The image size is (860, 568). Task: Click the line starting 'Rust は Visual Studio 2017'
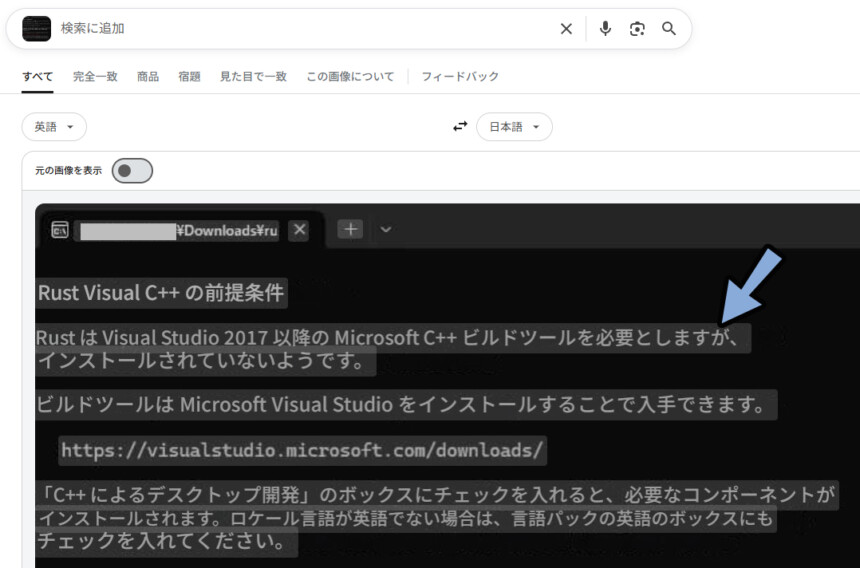click(x=393, y=337)
